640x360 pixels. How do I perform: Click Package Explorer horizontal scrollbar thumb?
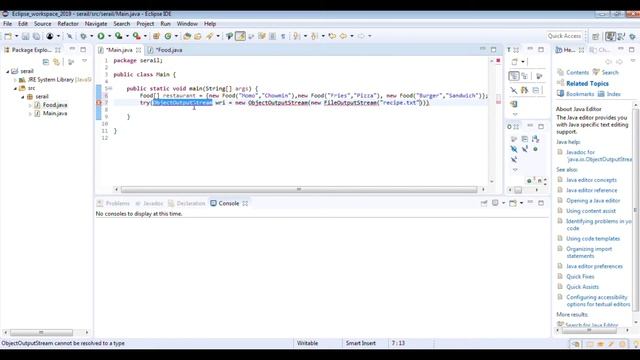pyautogui.click(x=41, y=332)
